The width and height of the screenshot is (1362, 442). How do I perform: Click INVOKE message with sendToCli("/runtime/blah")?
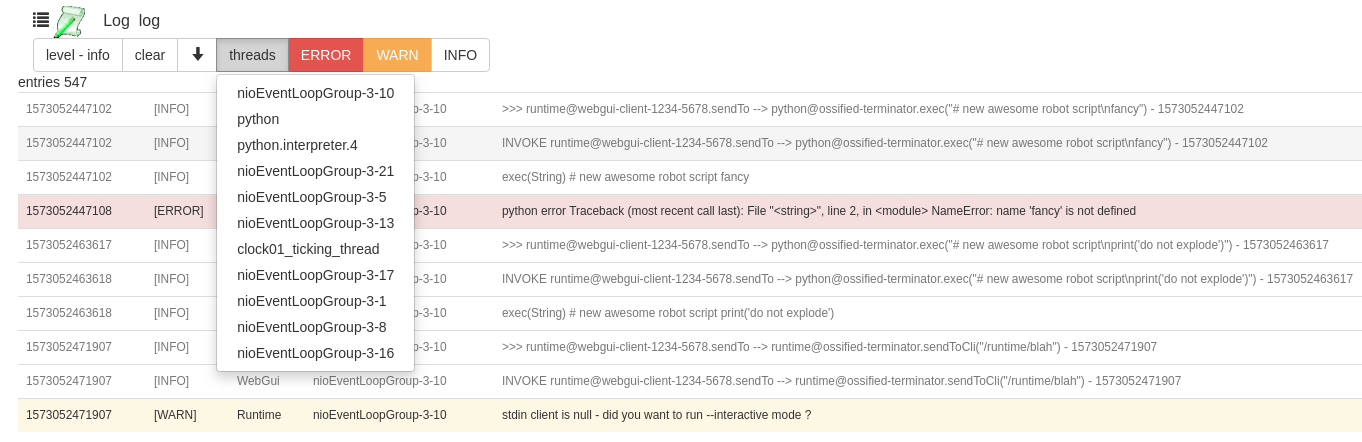point(841,381)
